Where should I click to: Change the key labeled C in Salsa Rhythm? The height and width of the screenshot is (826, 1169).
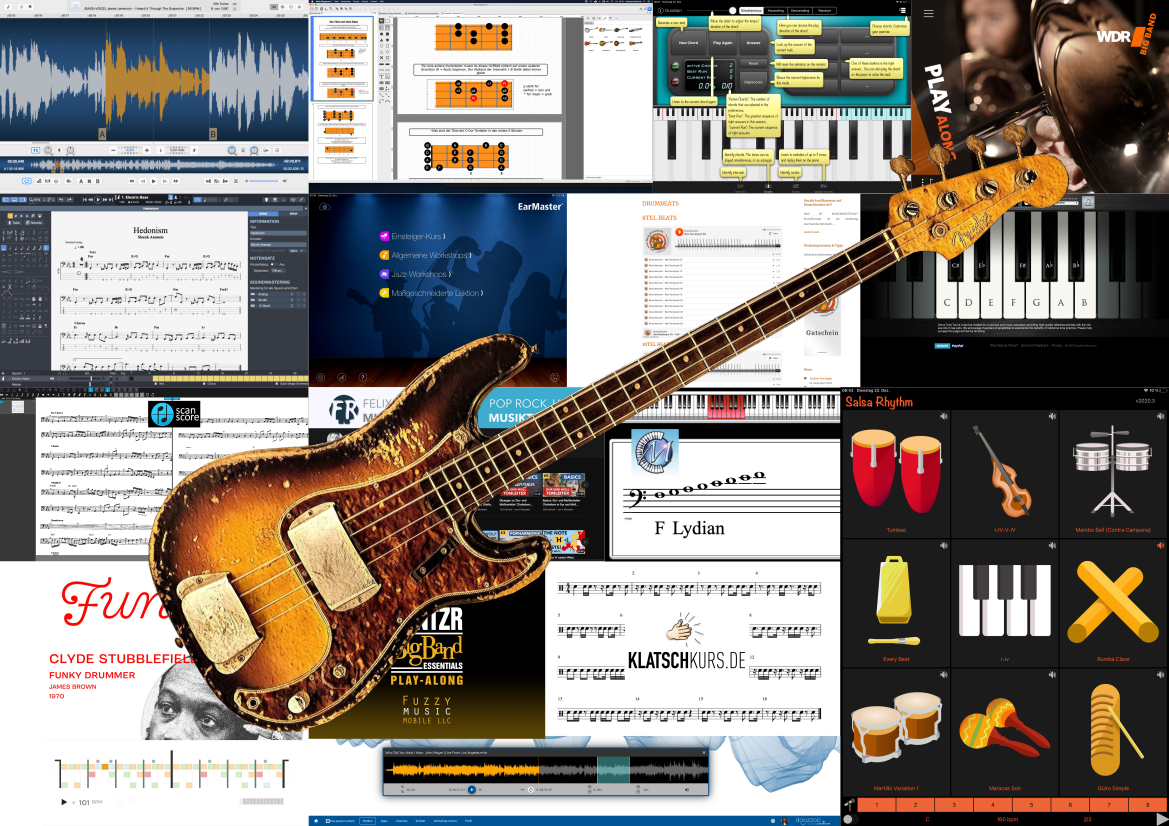click(x=927, y=819)
